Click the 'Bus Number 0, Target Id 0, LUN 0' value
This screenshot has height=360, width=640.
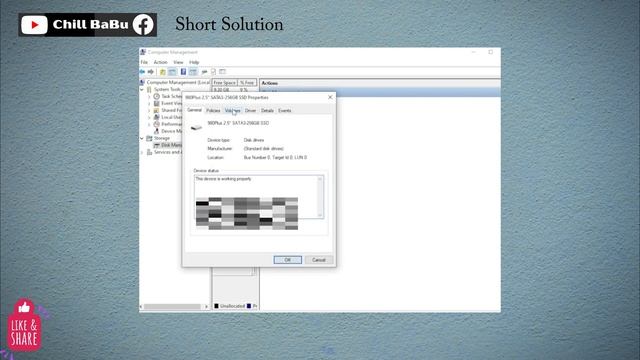(276, 157)
